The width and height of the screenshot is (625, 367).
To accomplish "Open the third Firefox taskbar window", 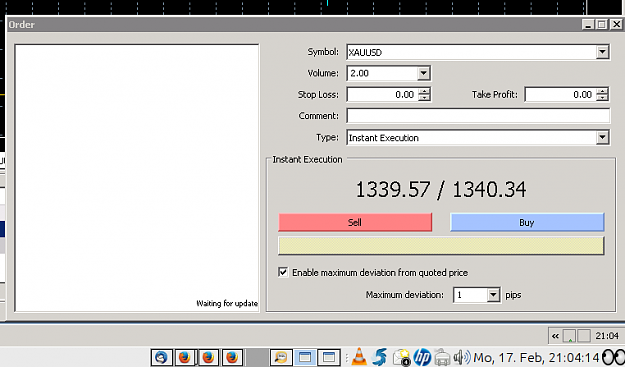I will 232,357.
